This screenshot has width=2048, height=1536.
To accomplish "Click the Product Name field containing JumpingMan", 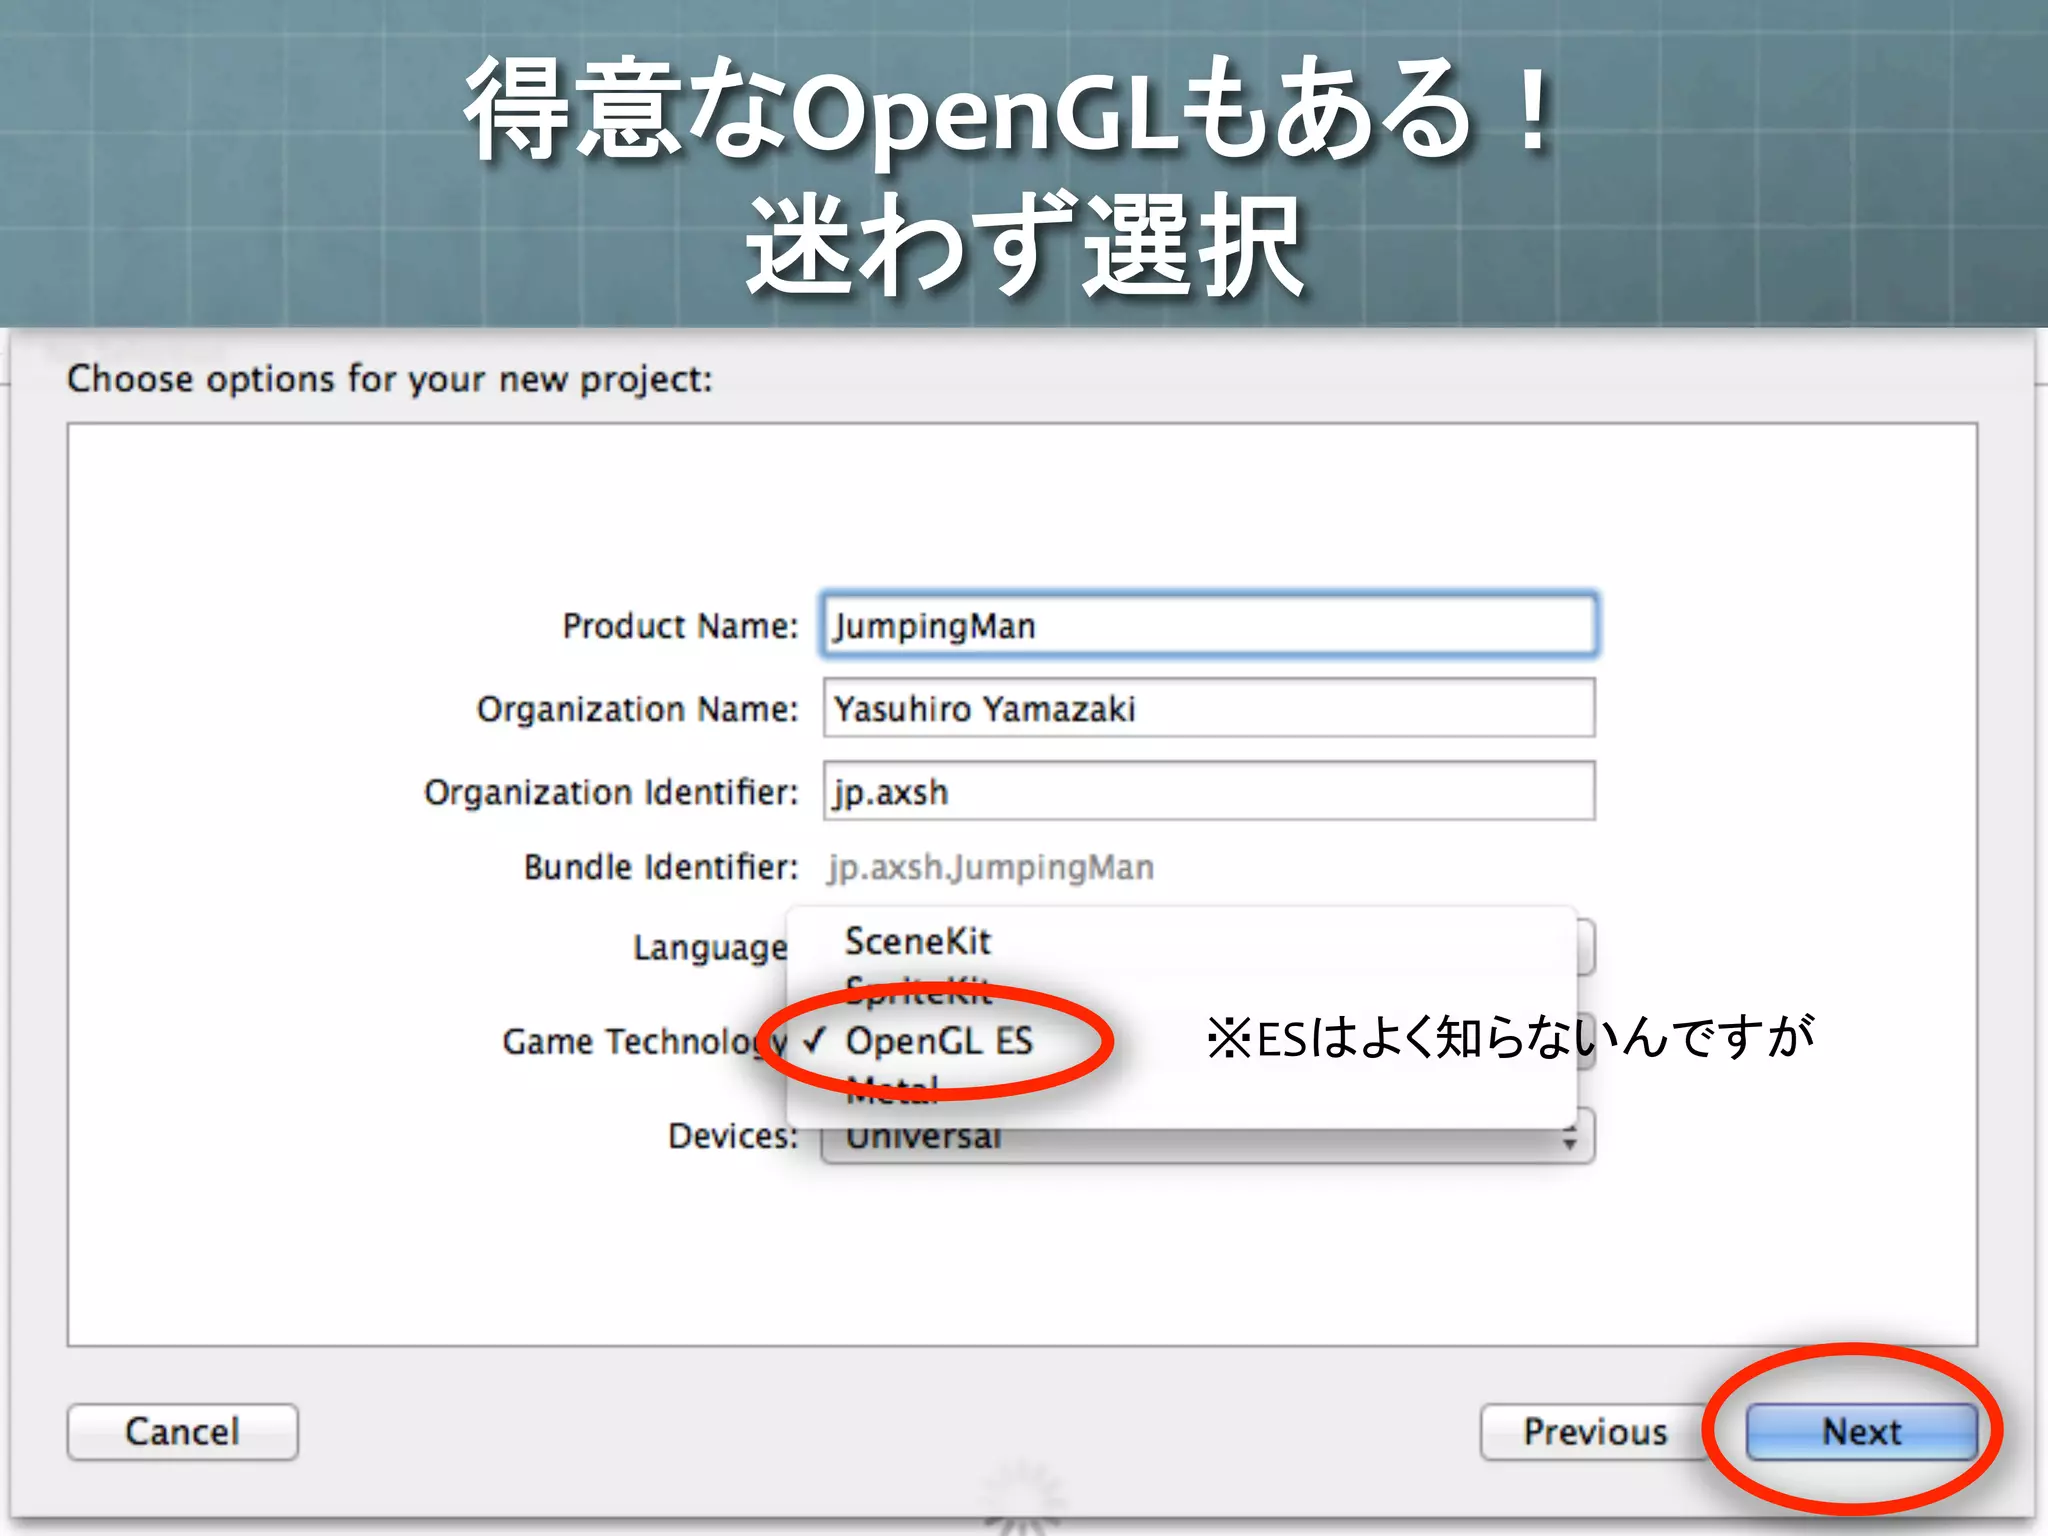I will pos(1209,626).
